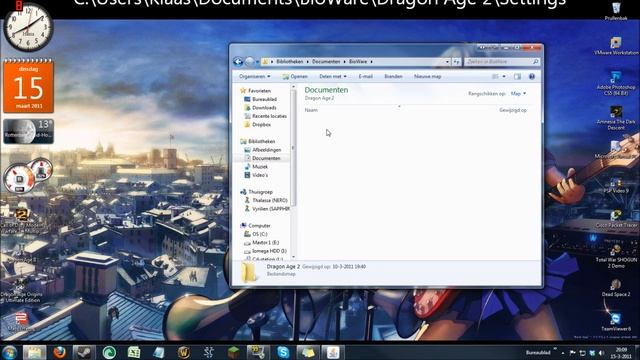Select Muziek library
640x360 pixels.
point(256,167)
